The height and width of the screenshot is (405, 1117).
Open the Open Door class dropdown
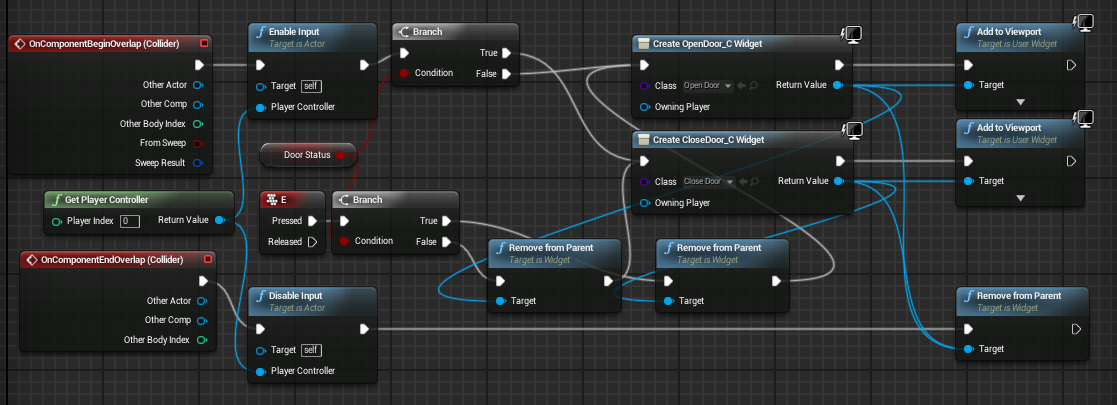[707, 85]
